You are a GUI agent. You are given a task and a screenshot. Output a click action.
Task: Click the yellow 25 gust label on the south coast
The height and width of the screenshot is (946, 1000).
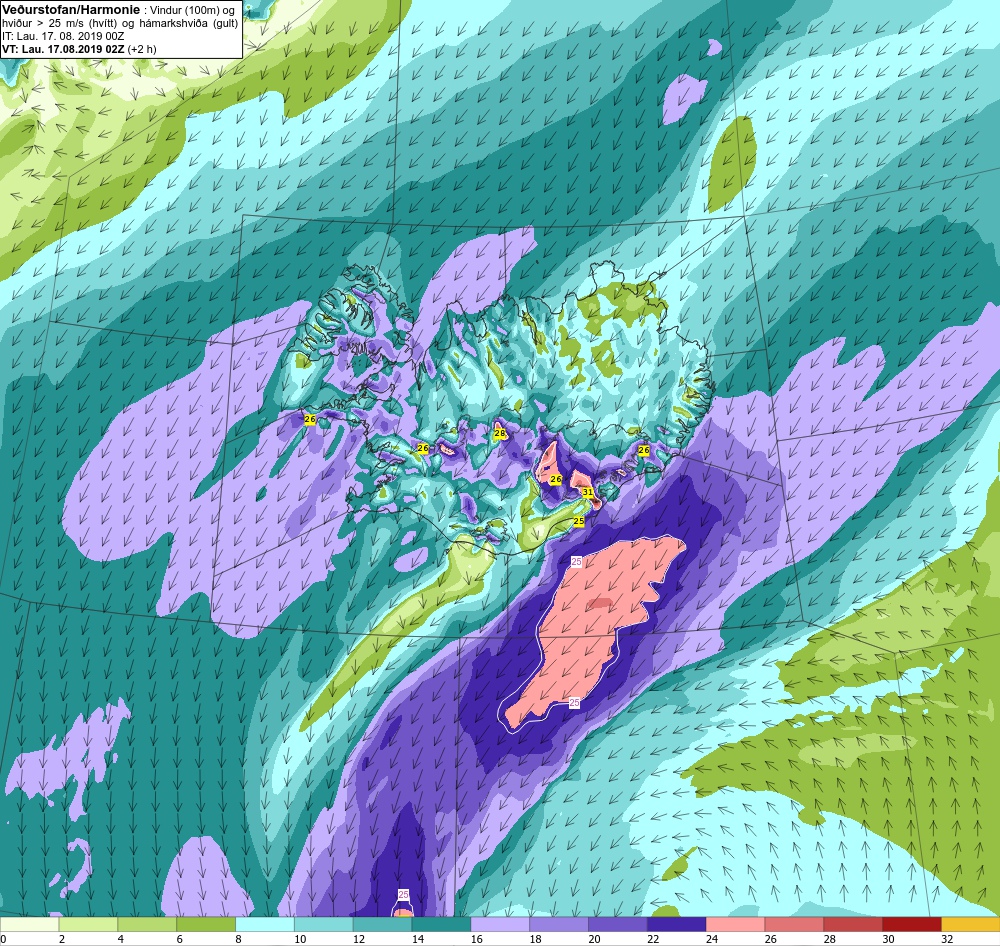[578, 521]
